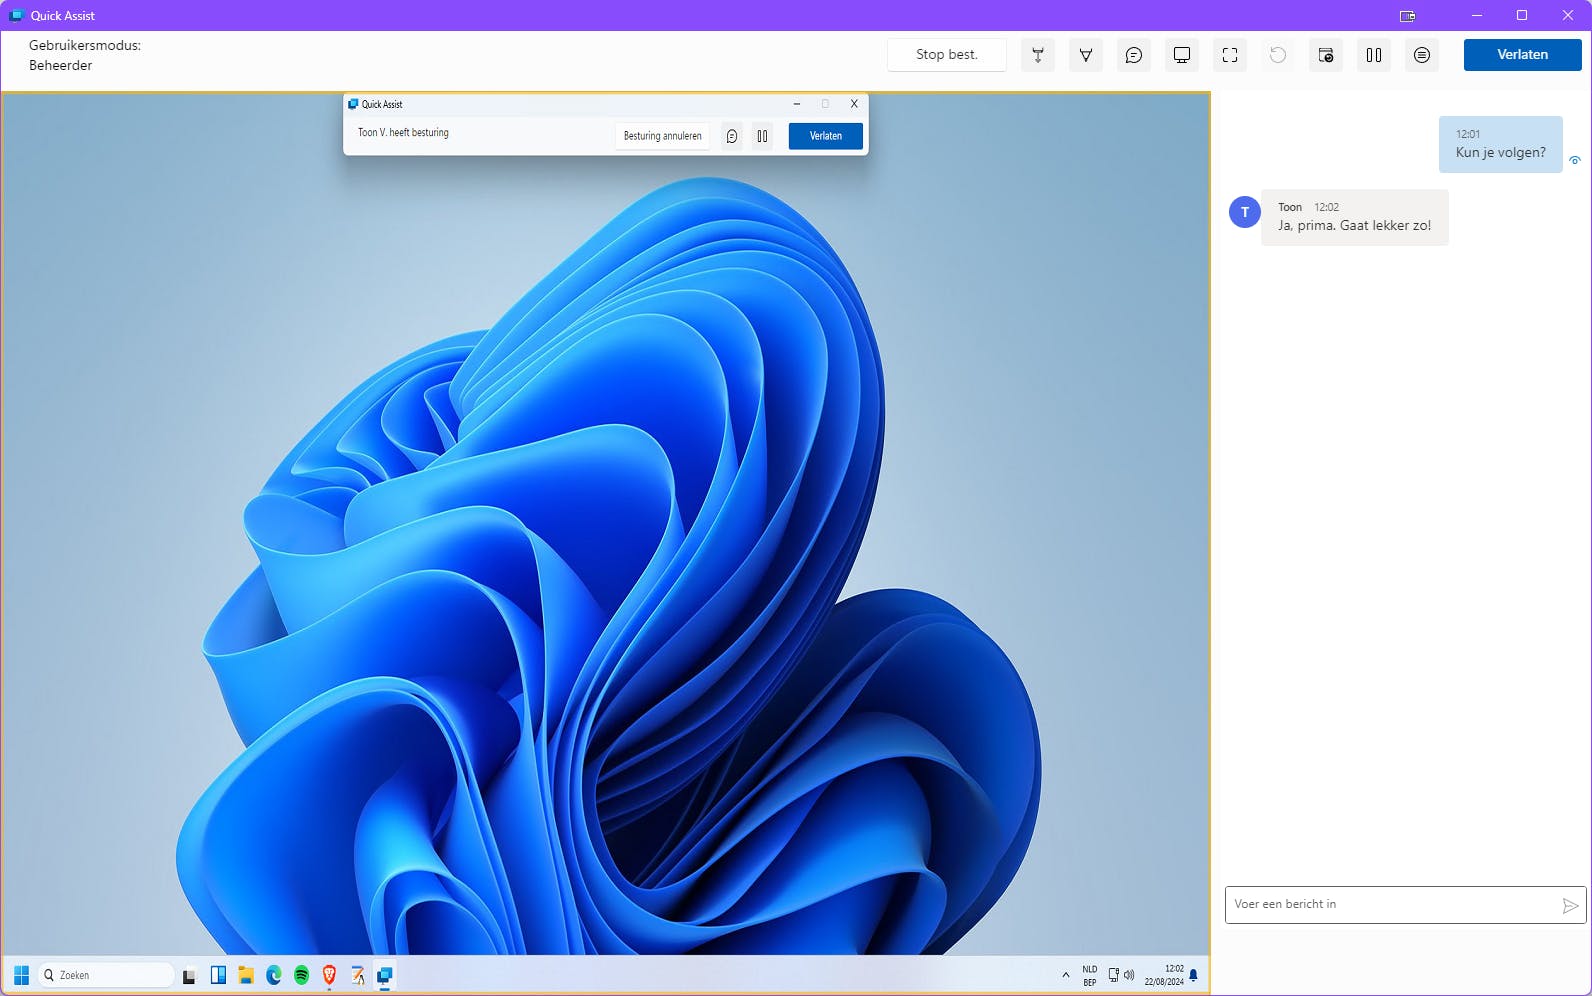Select the laser pointer tool in toolbar
This screenshot has height=996, width=1592.
[1038, 55]
